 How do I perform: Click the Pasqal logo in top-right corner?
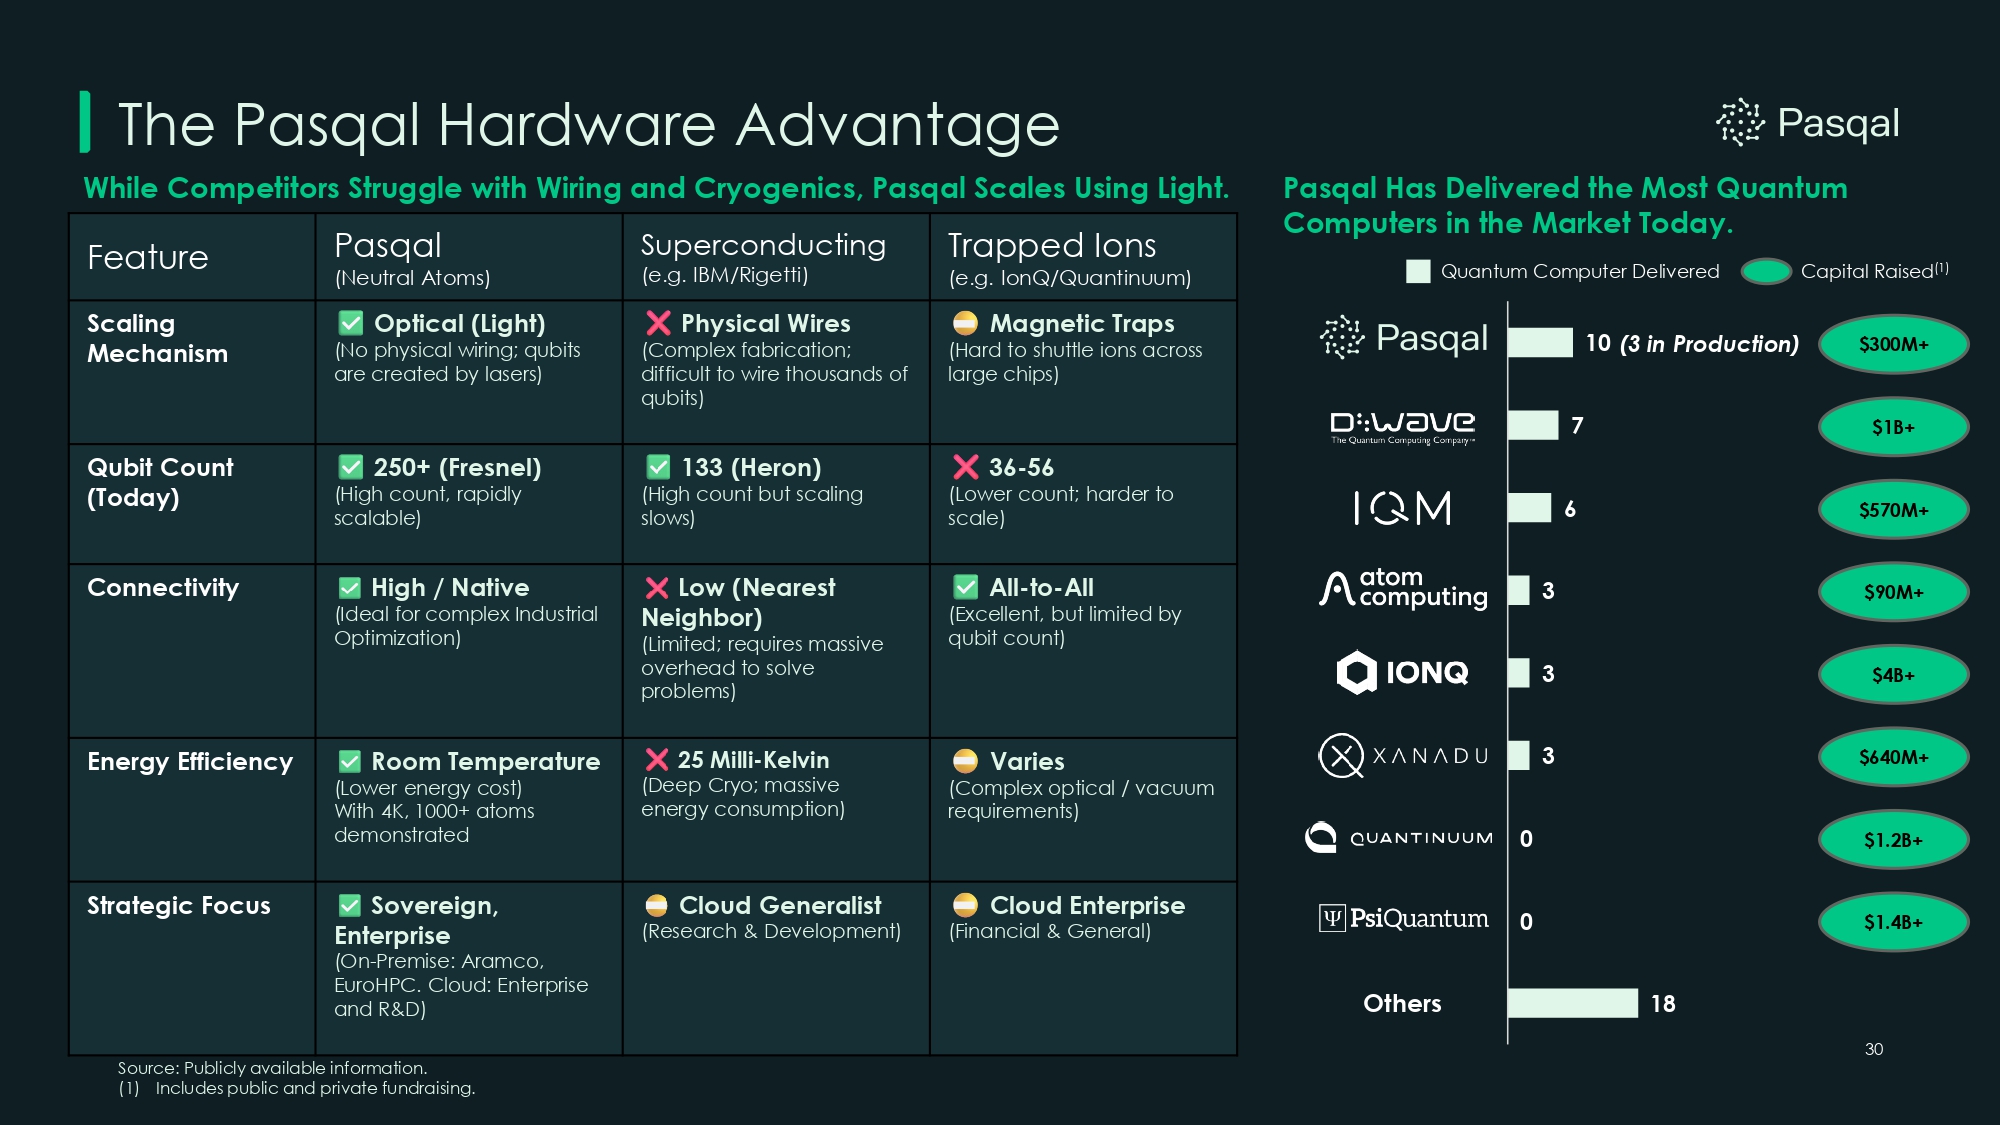coord(1807,123)
